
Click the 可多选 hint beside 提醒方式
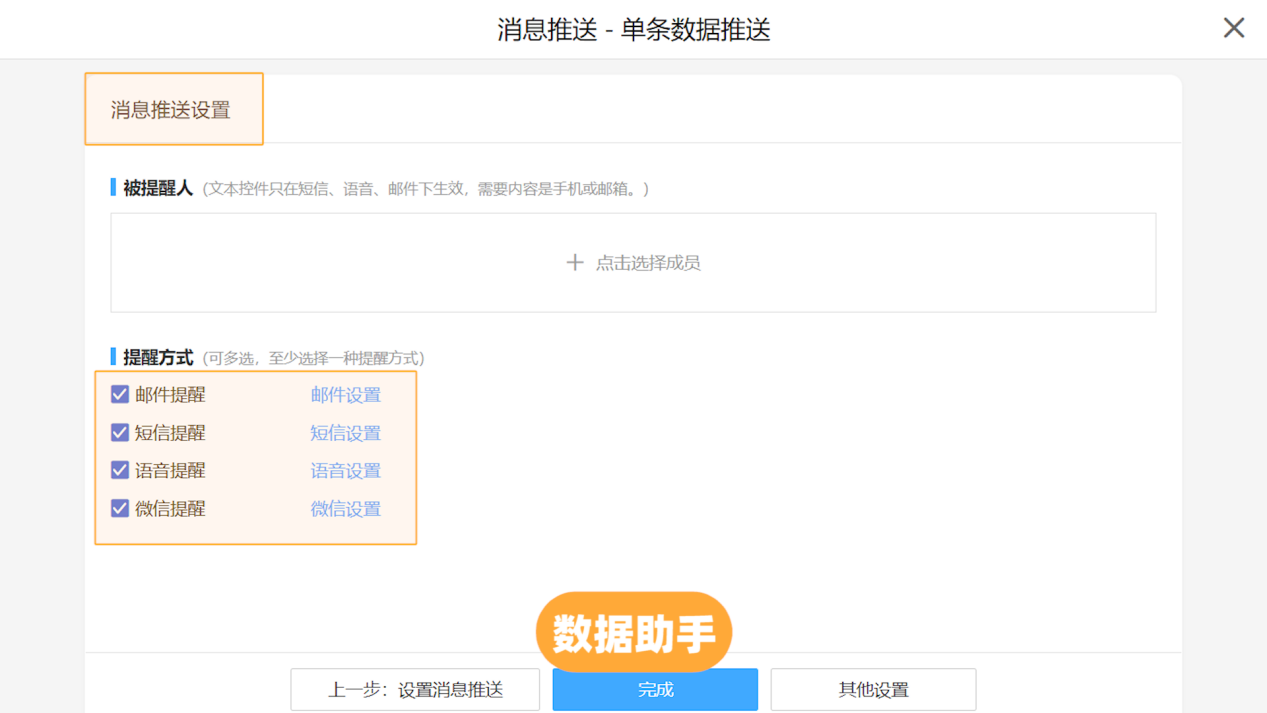coord(313,358)
